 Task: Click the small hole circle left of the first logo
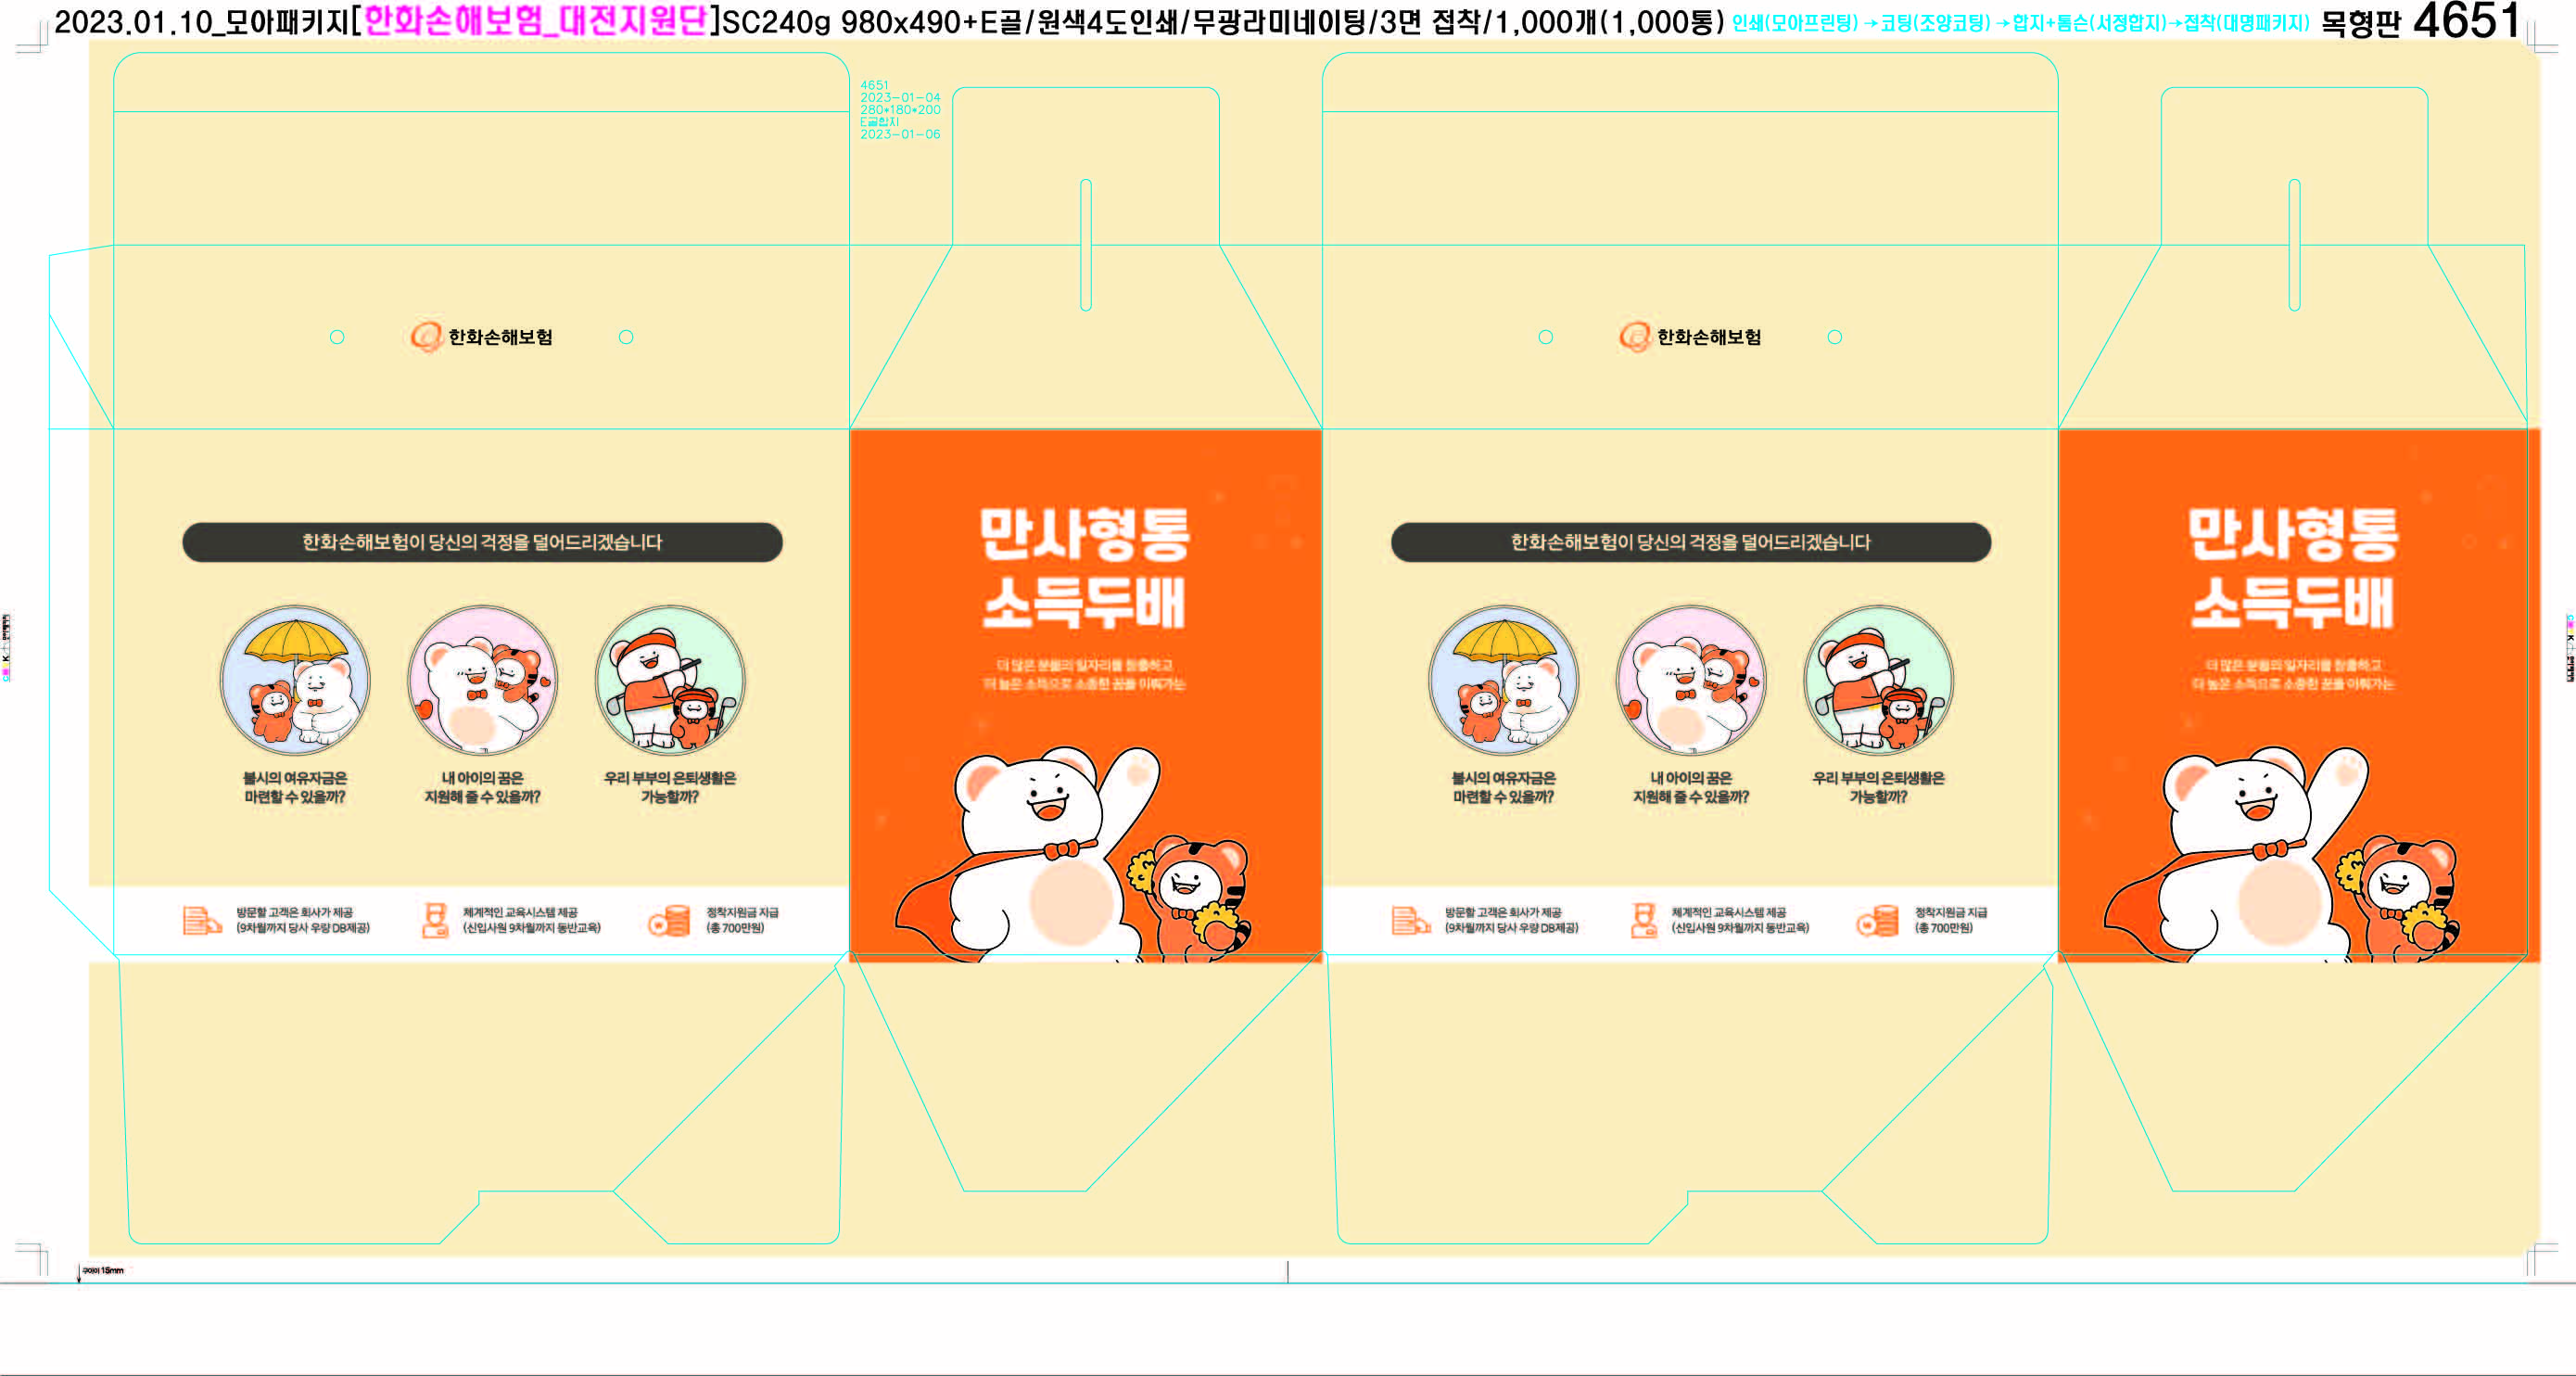coord(337,337)
